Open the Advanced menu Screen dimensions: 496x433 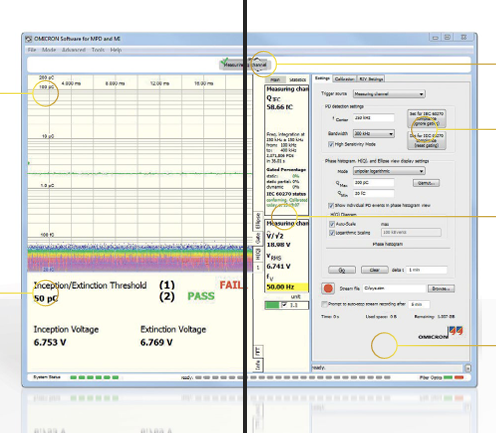pos(74,50)
